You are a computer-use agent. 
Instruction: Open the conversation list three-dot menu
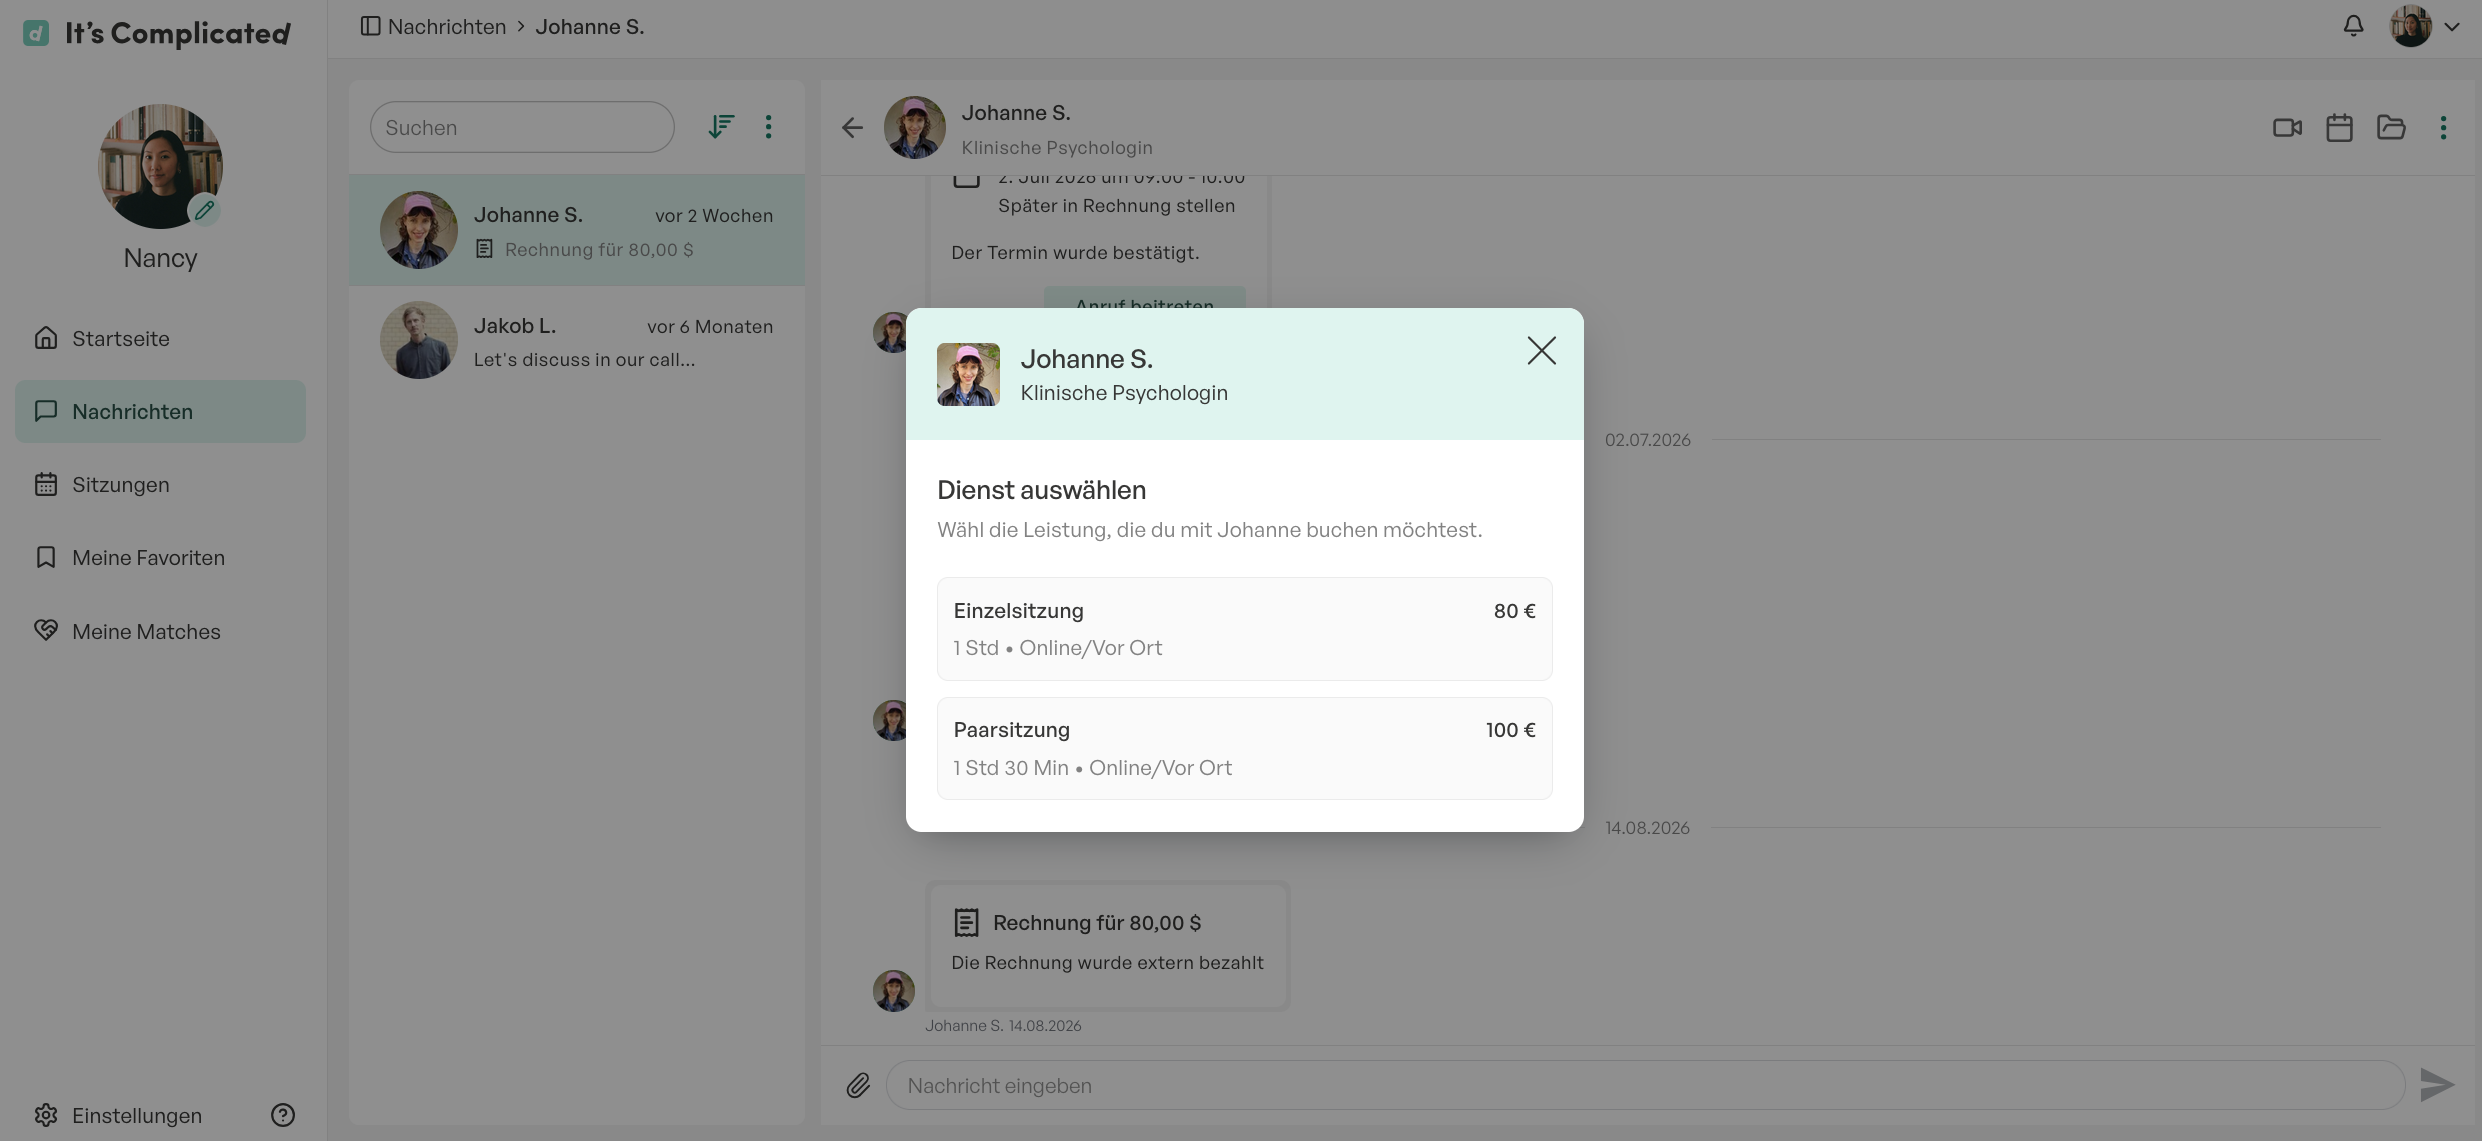(768, 127)
